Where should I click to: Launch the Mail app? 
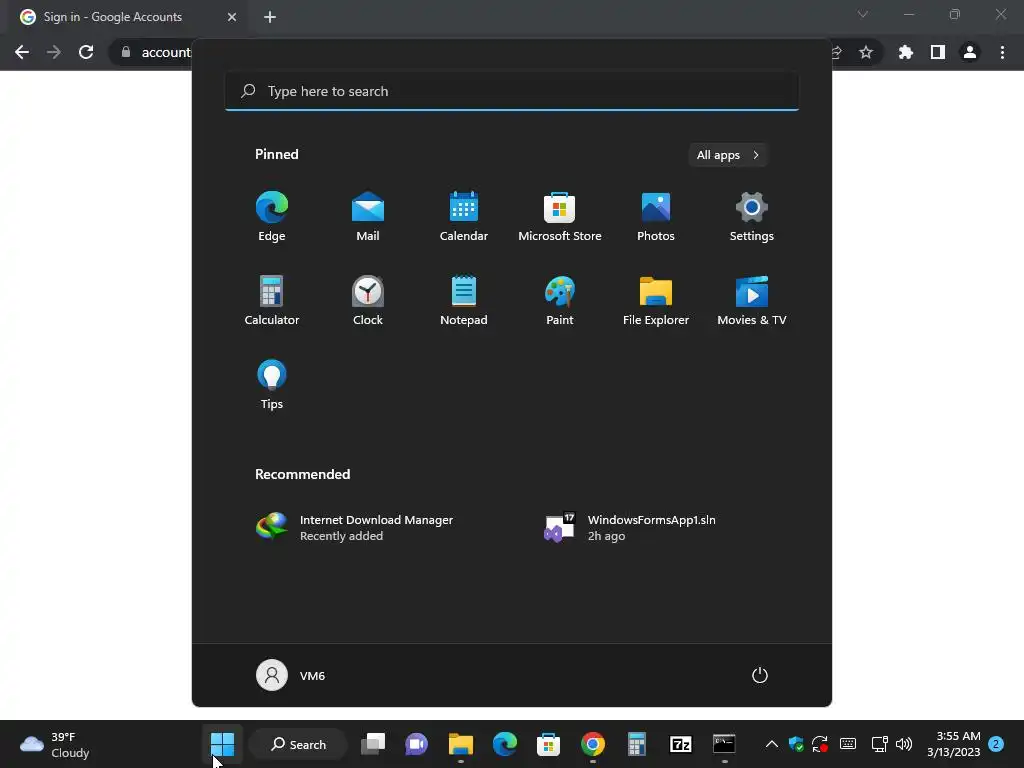368,217
